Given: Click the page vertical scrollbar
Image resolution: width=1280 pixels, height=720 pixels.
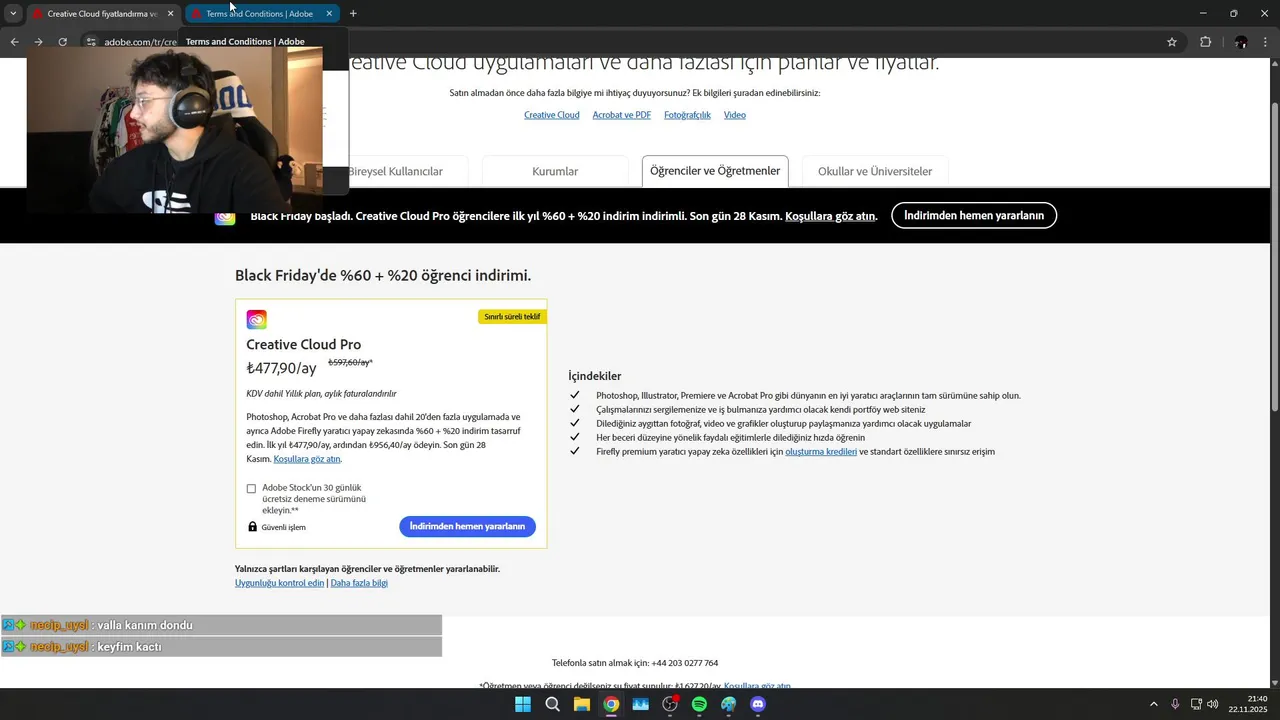Looking at the screenshot, I should [1274, 255].
